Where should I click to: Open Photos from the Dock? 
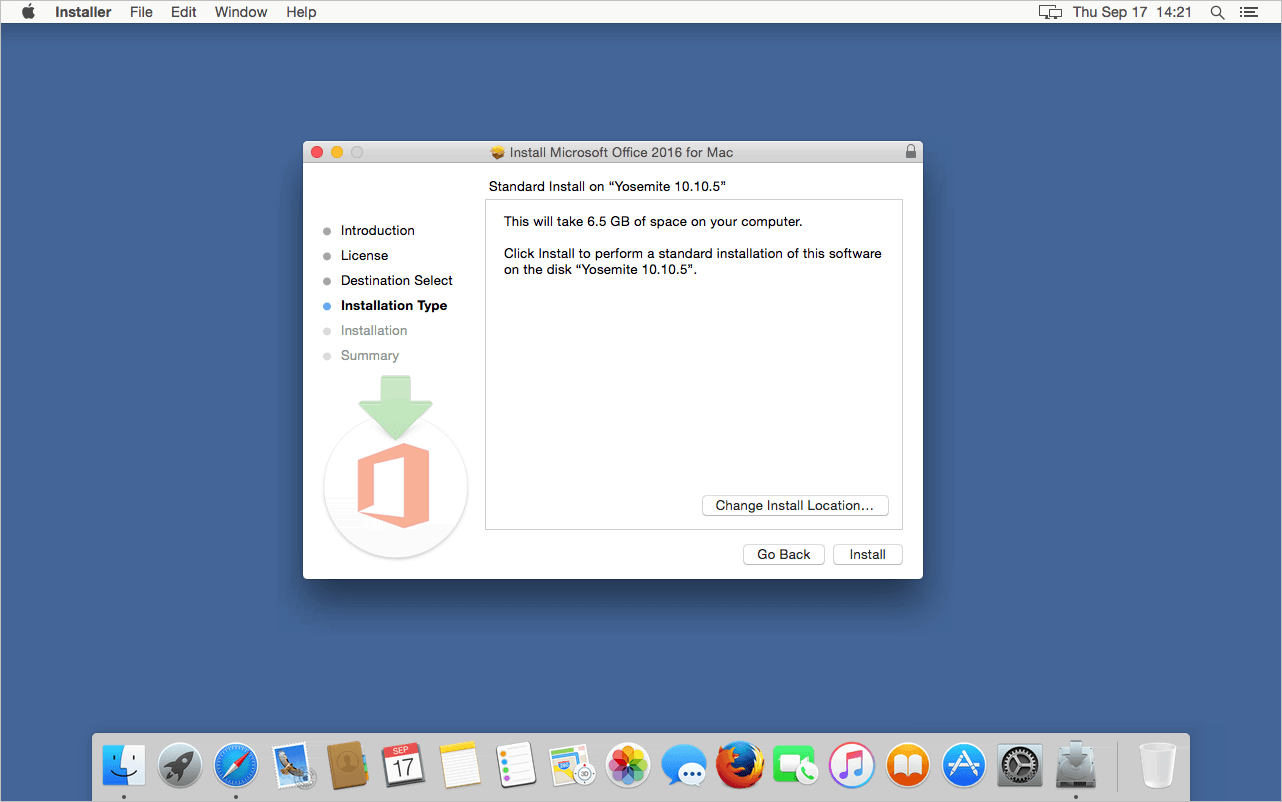click(629, 766)
